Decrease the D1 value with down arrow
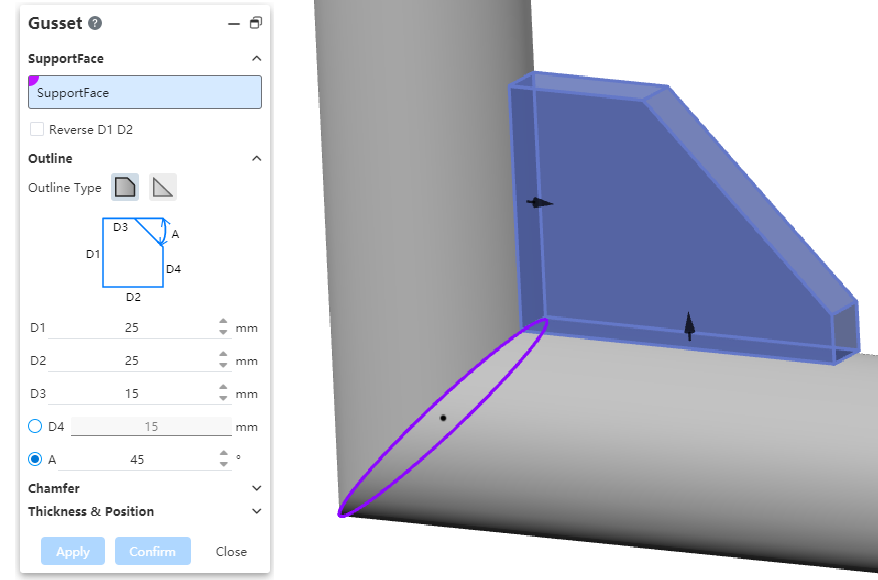The width and height of the screenshot is (878, 580). tap(223, 332)
